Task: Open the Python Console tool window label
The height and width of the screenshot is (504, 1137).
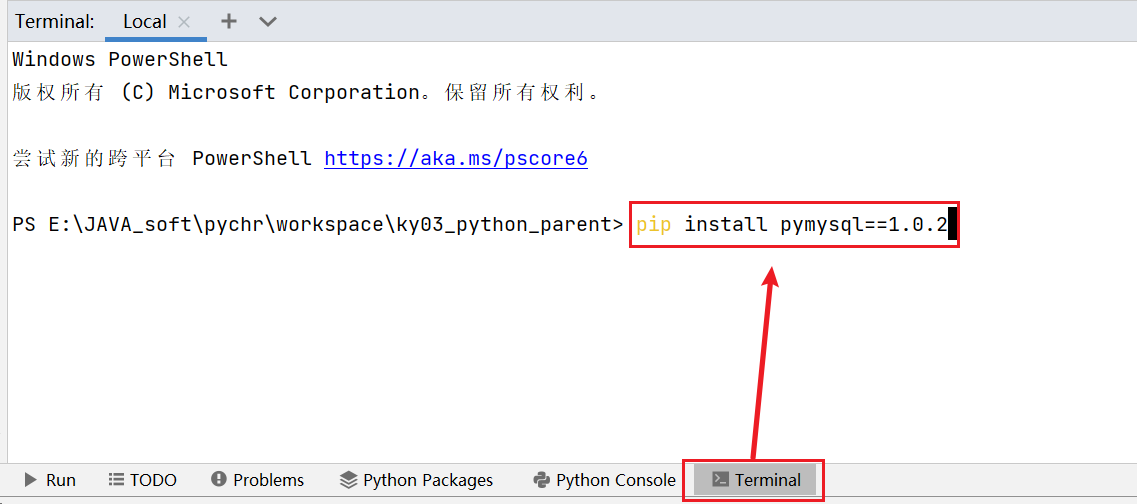Action: pyautogui.click(x=616, y=480)
